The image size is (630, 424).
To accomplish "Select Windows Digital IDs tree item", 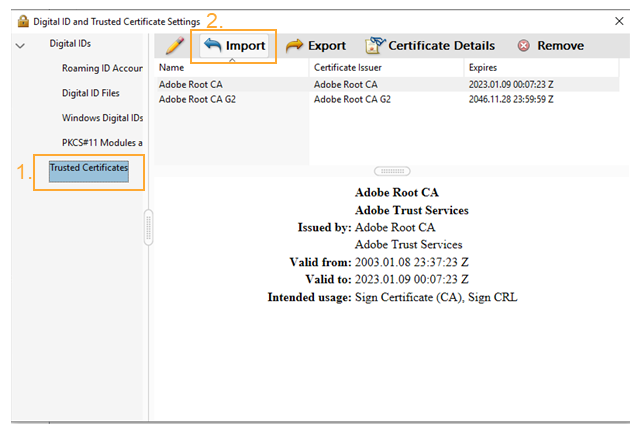I will pos(102,118).
